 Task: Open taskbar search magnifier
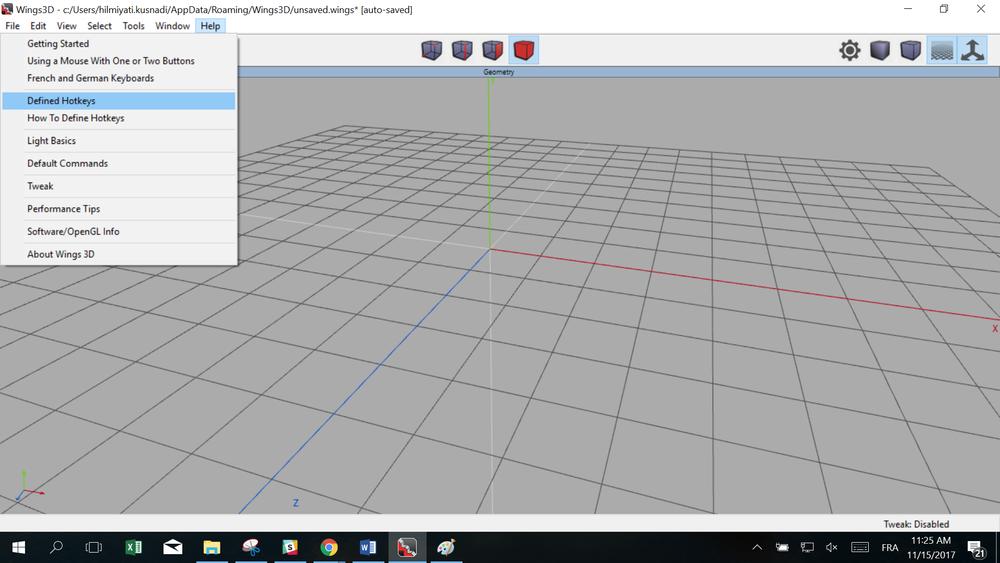[56, 547]
